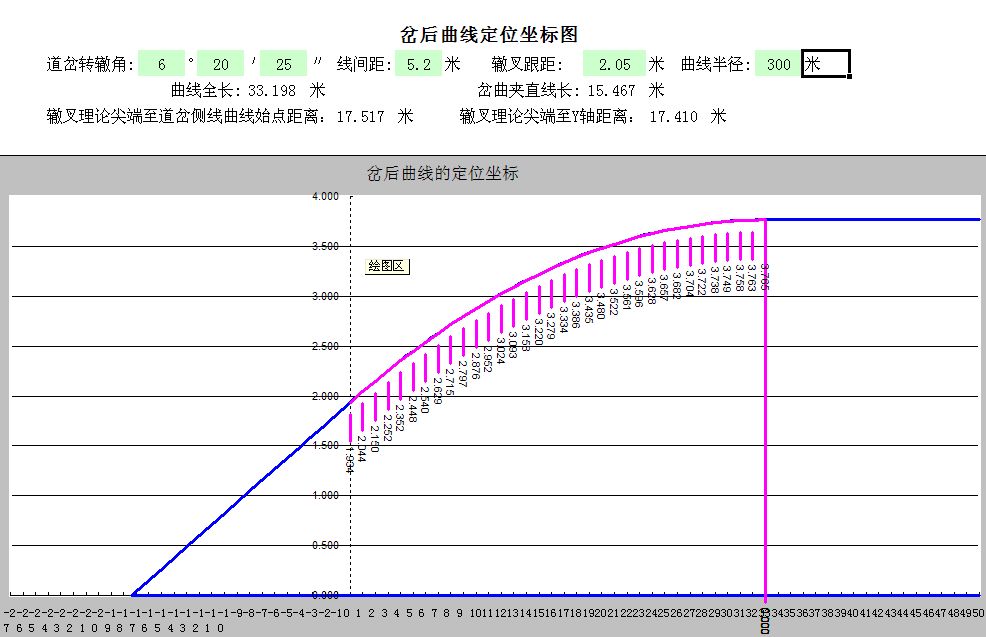This screenshot has width=986, height=637.
Task: Select the blue horizontal line at the chart's upper right
Action: [873, 219]
